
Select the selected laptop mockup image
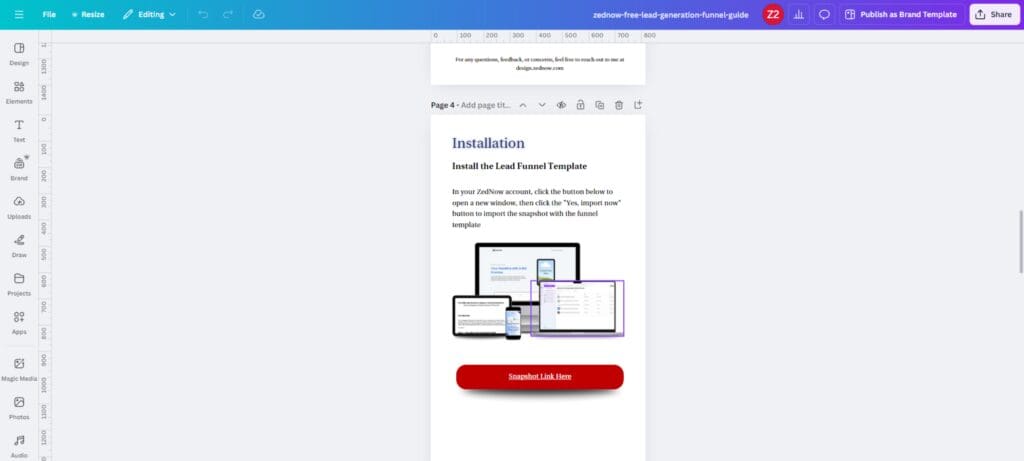coord(577,308)
